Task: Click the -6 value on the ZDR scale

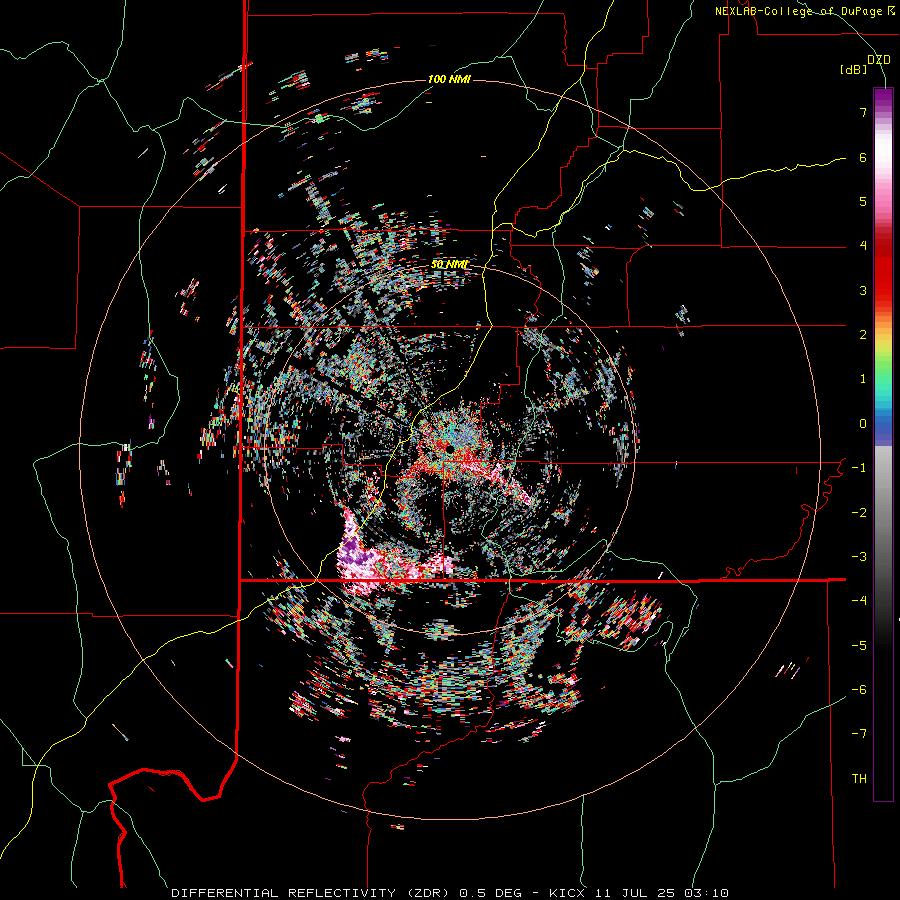Action: (859, 690)
